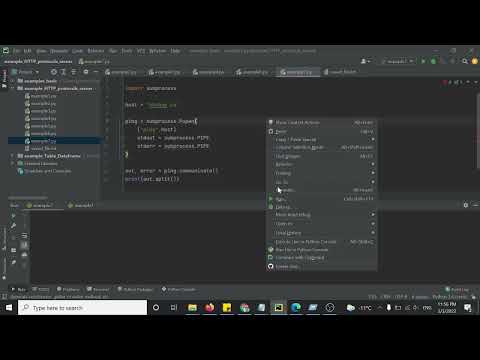
Task: Click the Windows search box
Action: pyautogui.click(x=83, y=307)
